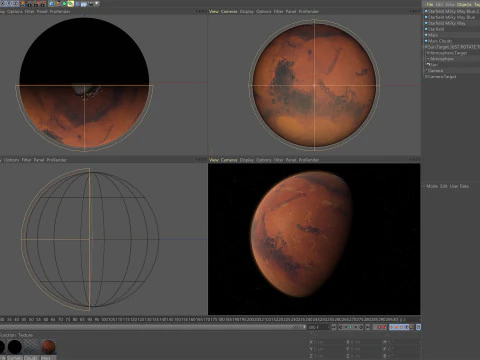Click frame 200 on the timeline ruler

252,319
